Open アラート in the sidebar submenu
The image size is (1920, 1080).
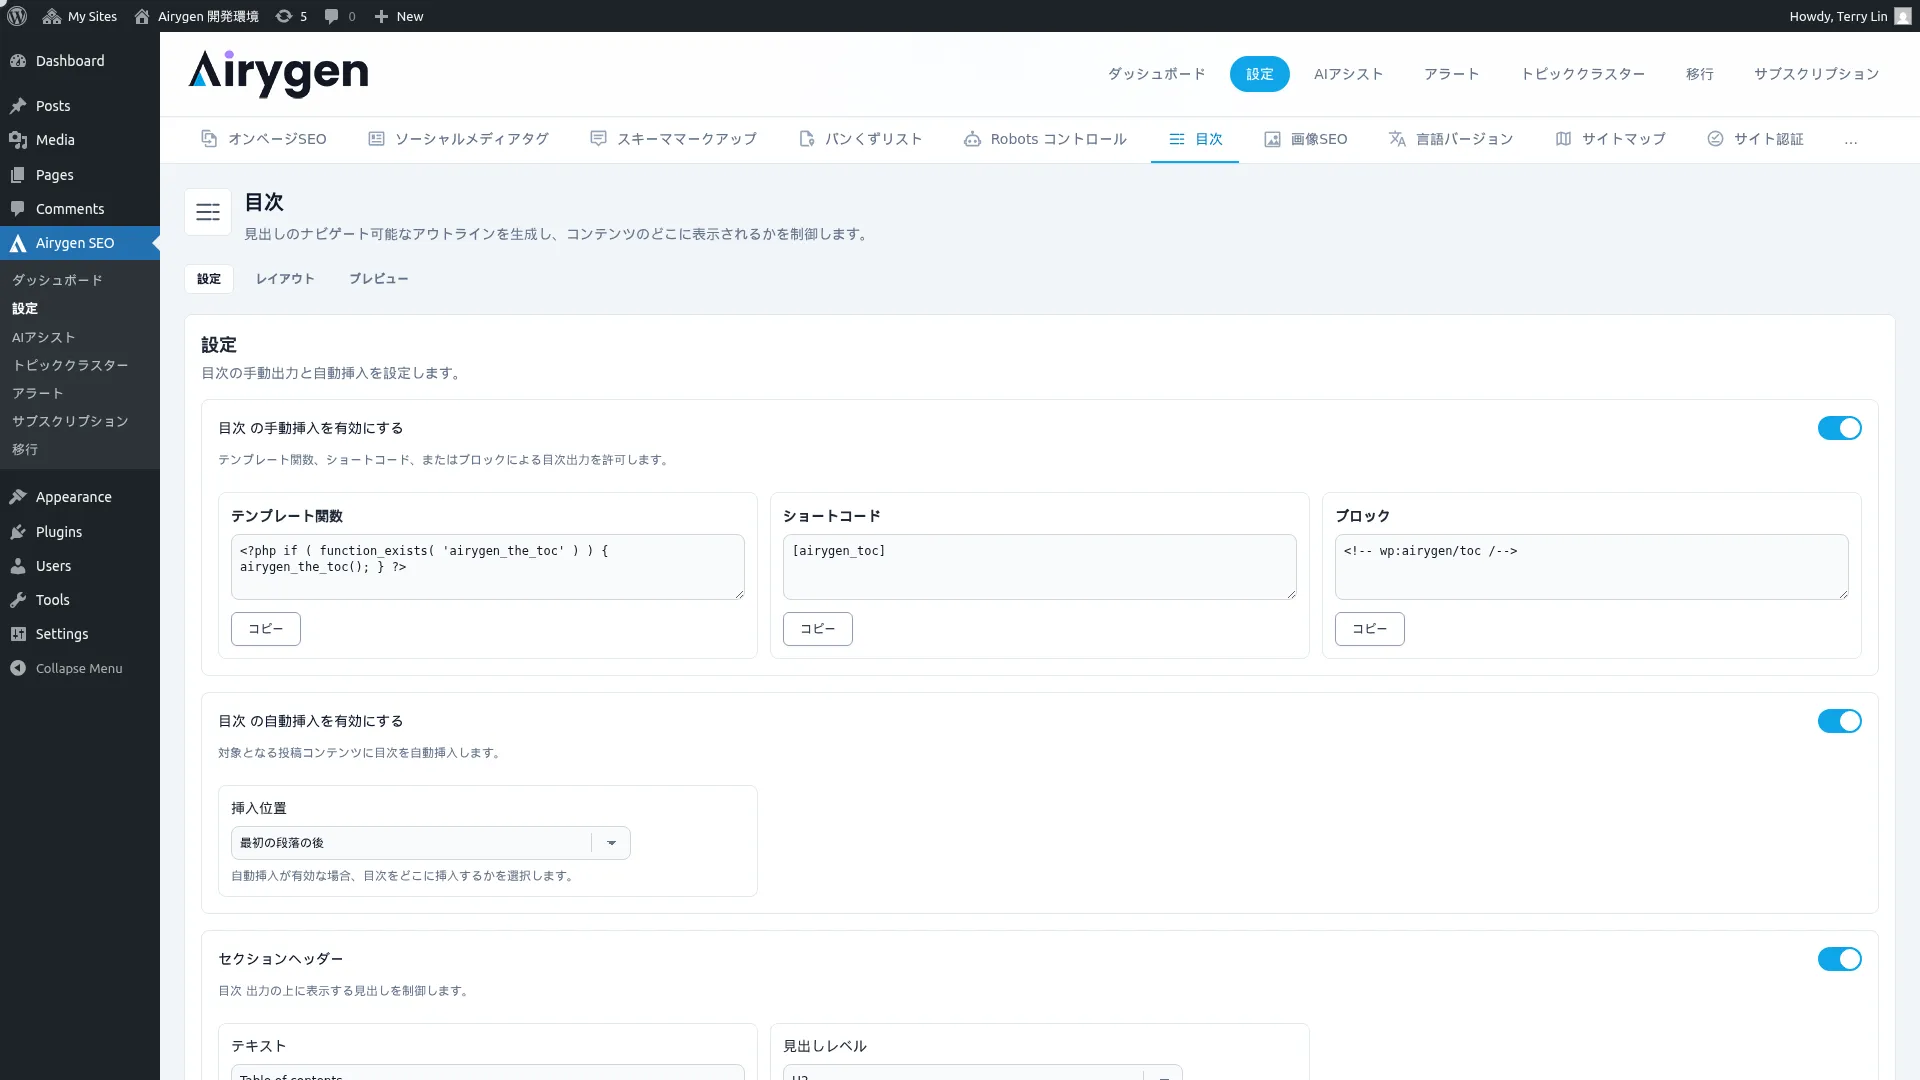38,393
